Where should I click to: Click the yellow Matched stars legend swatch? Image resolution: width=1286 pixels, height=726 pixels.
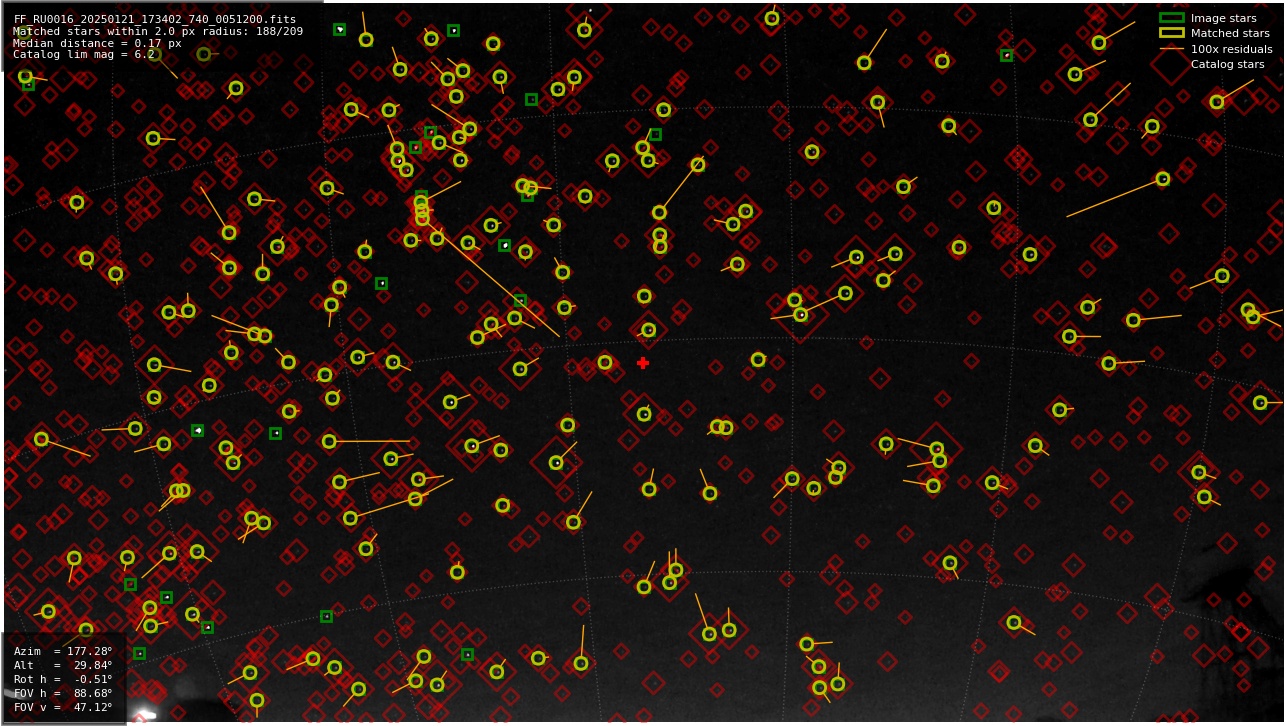coord(1172,33)
